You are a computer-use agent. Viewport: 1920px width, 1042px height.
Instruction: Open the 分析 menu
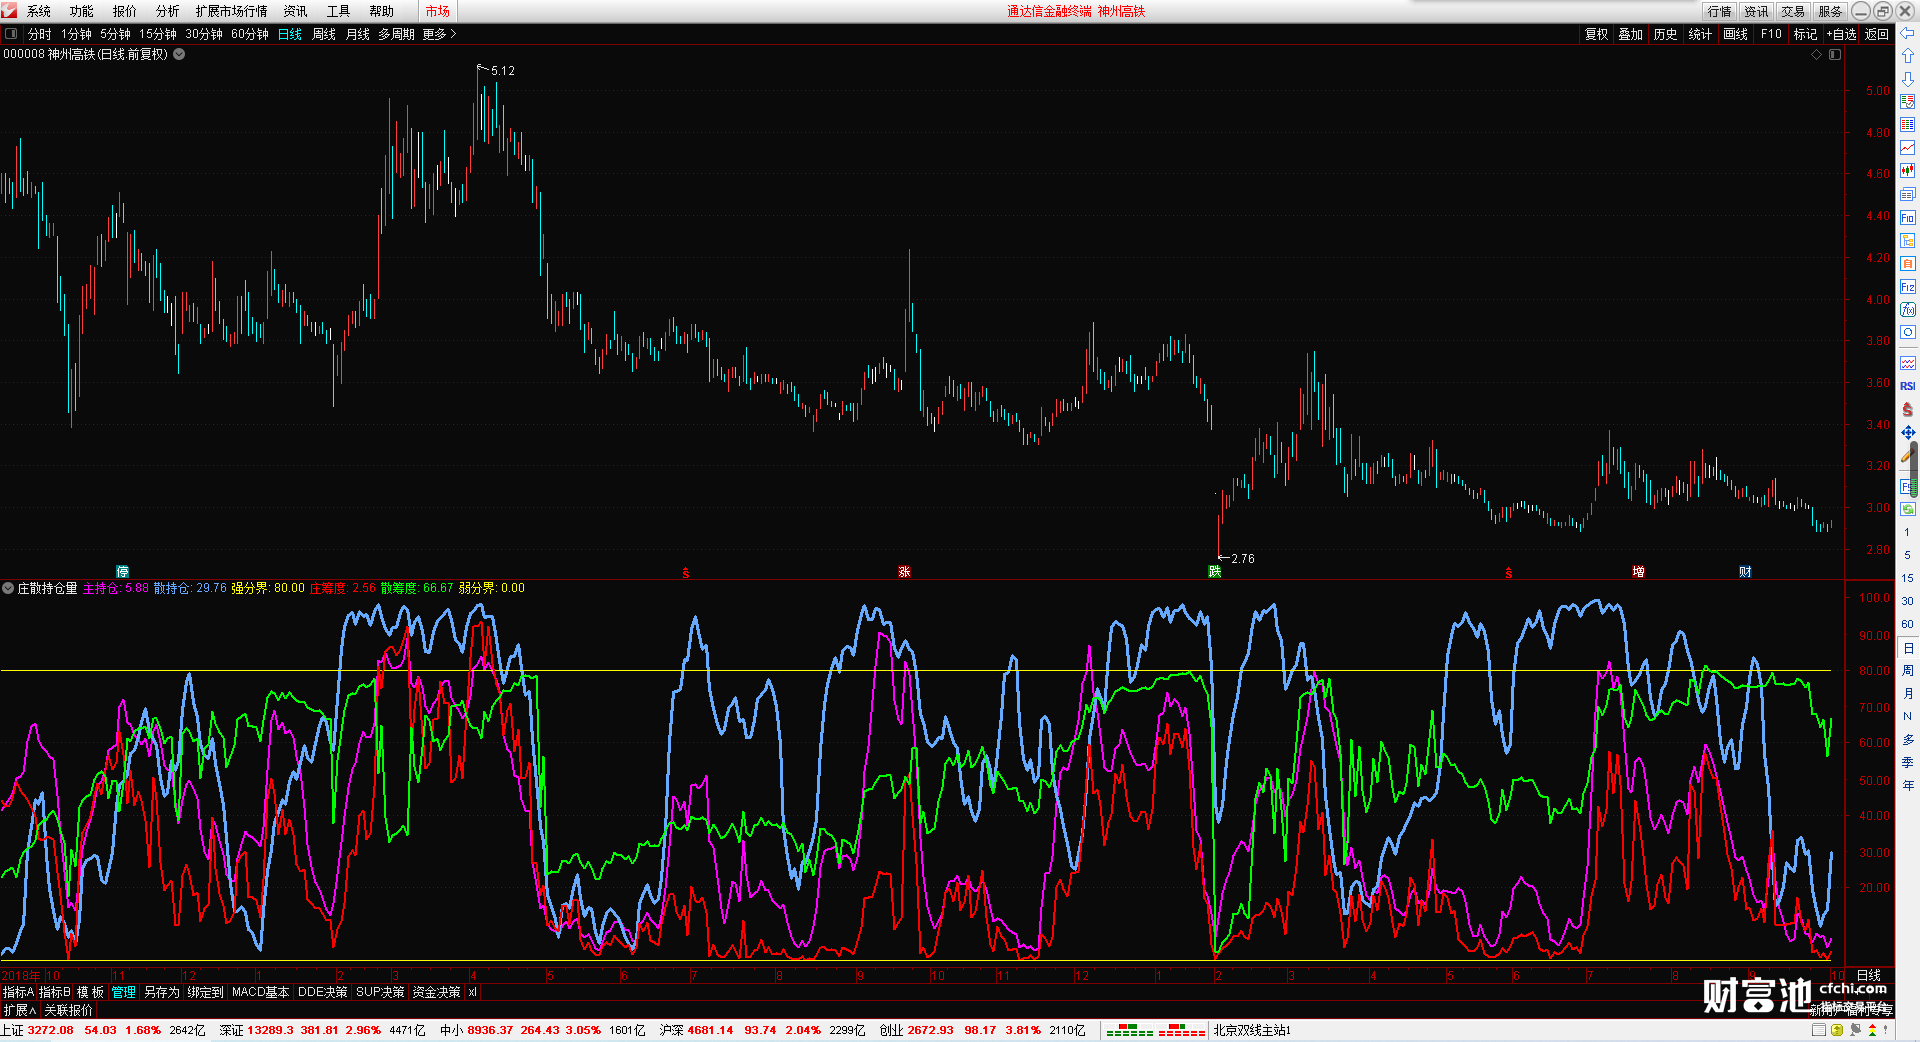tap(168, 11)
